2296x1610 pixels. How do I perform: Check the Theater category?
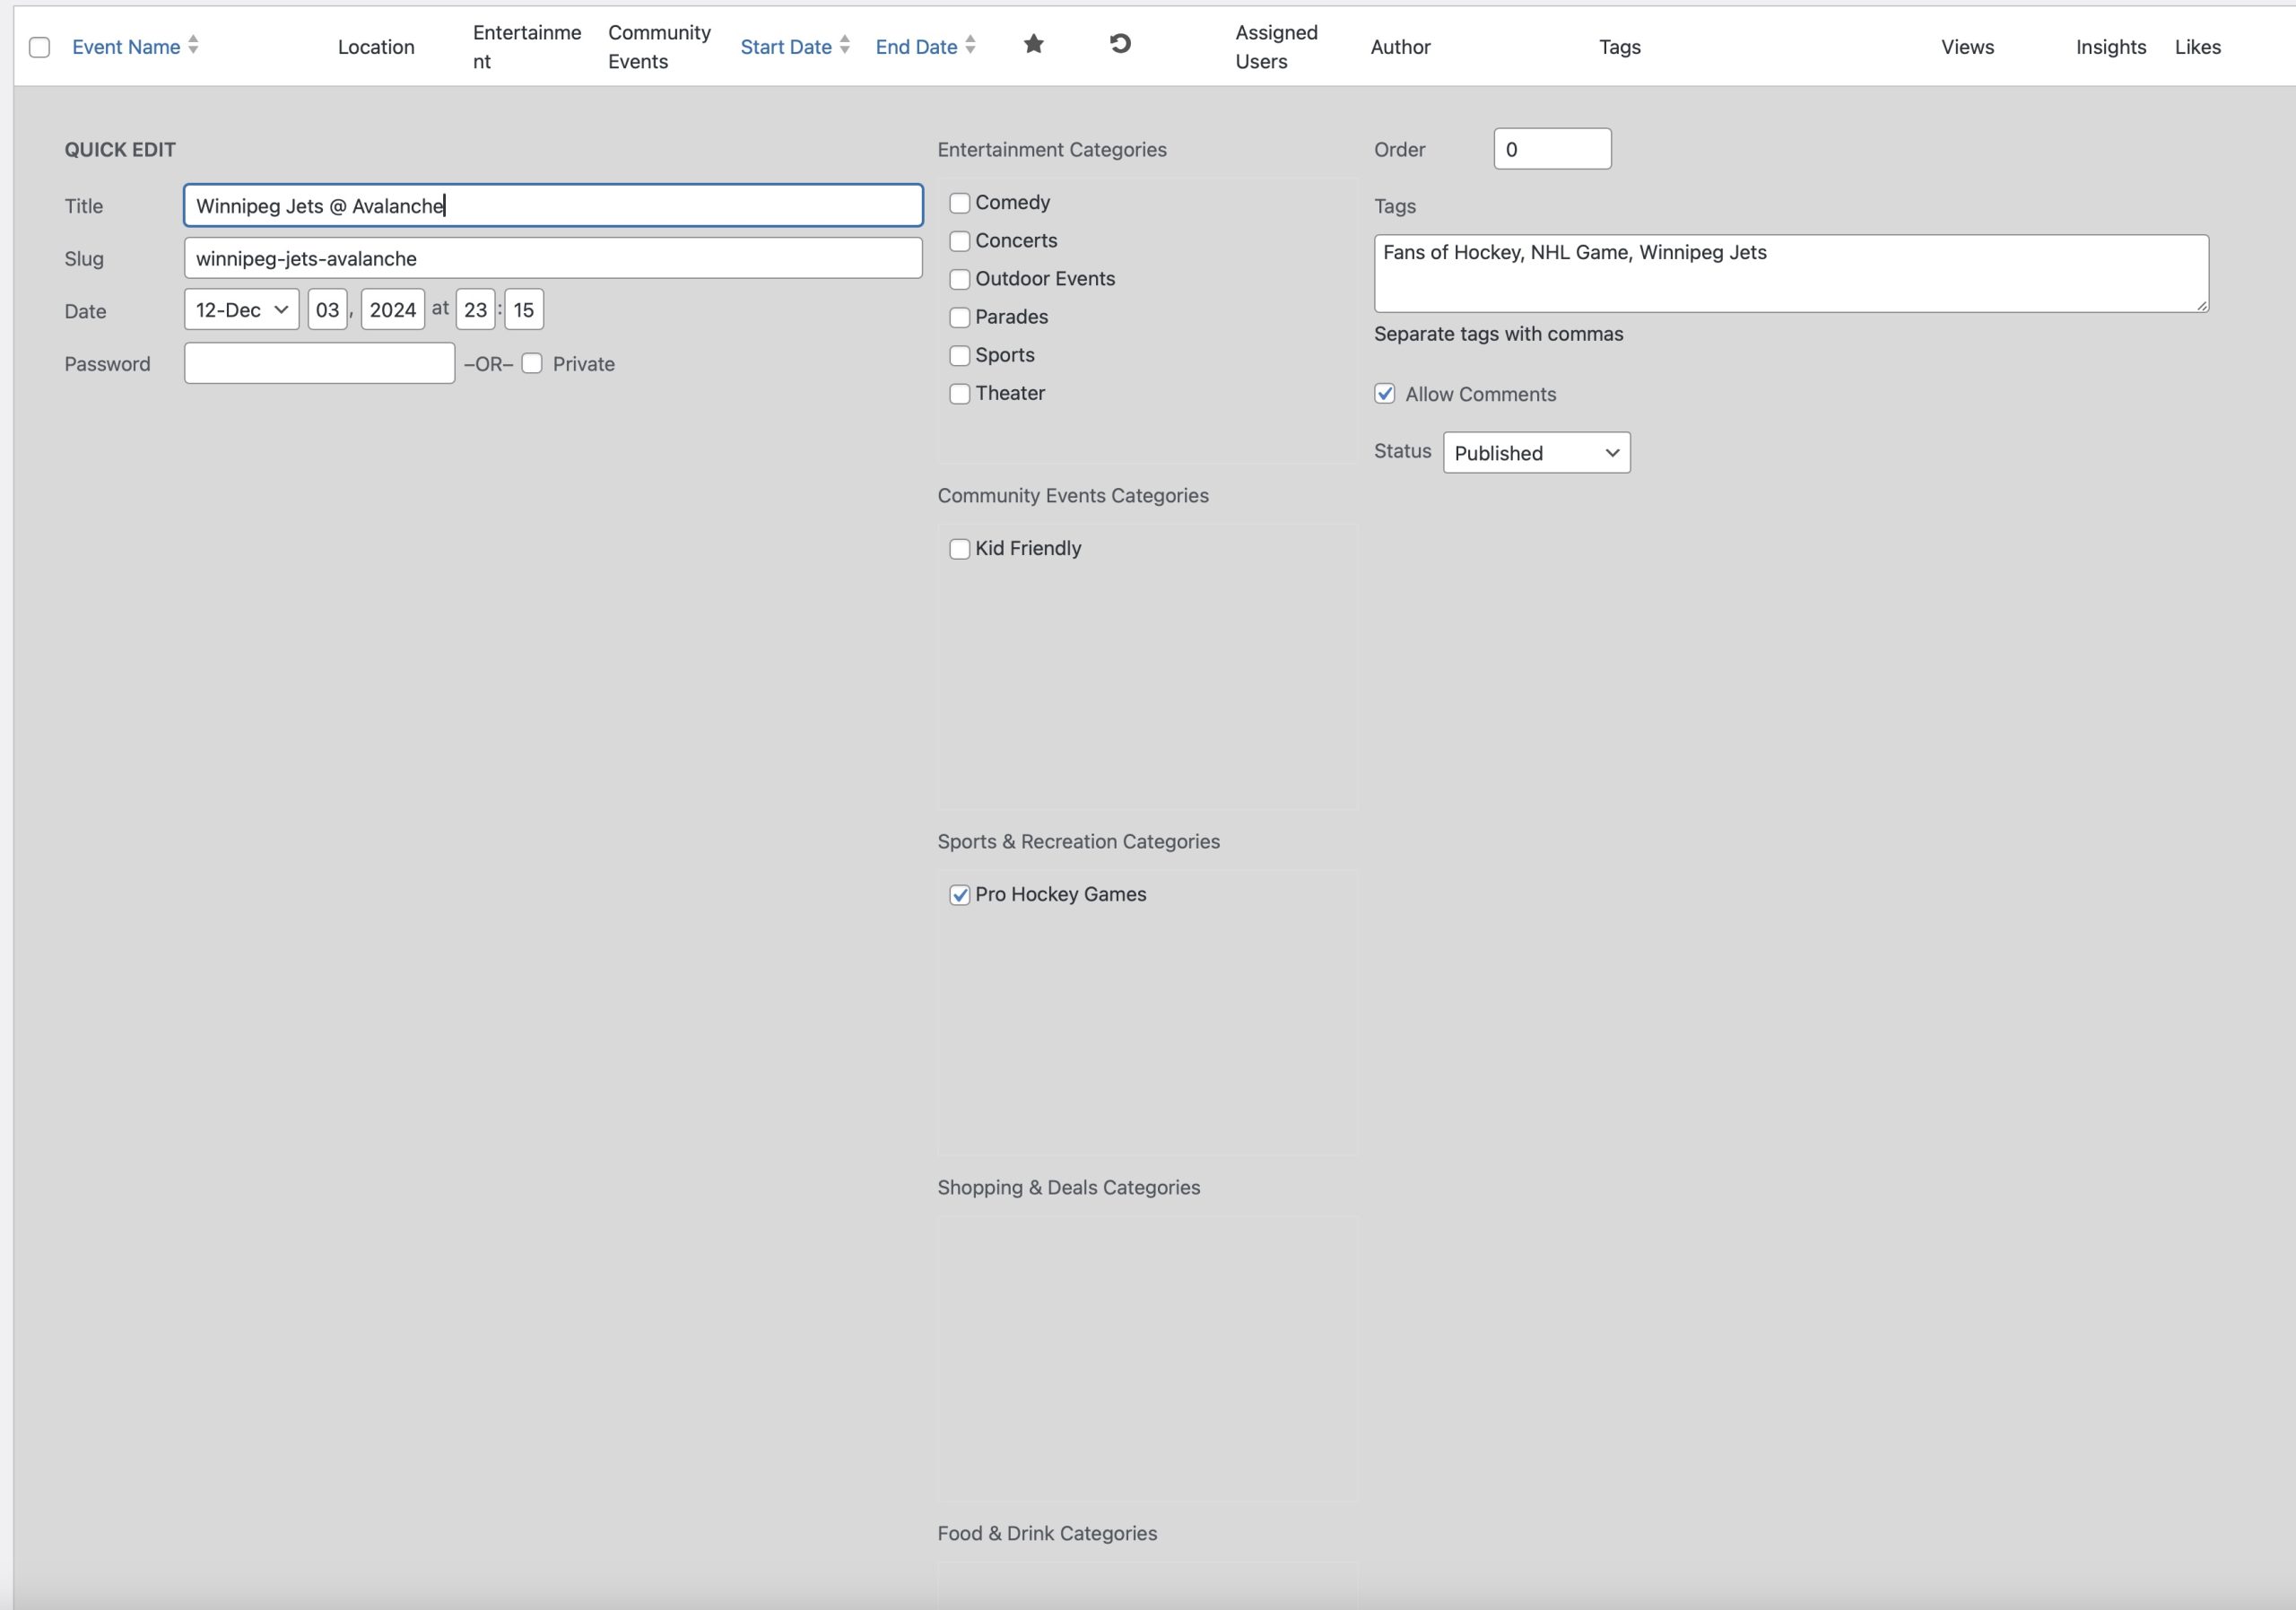click(x=960, y=393)
